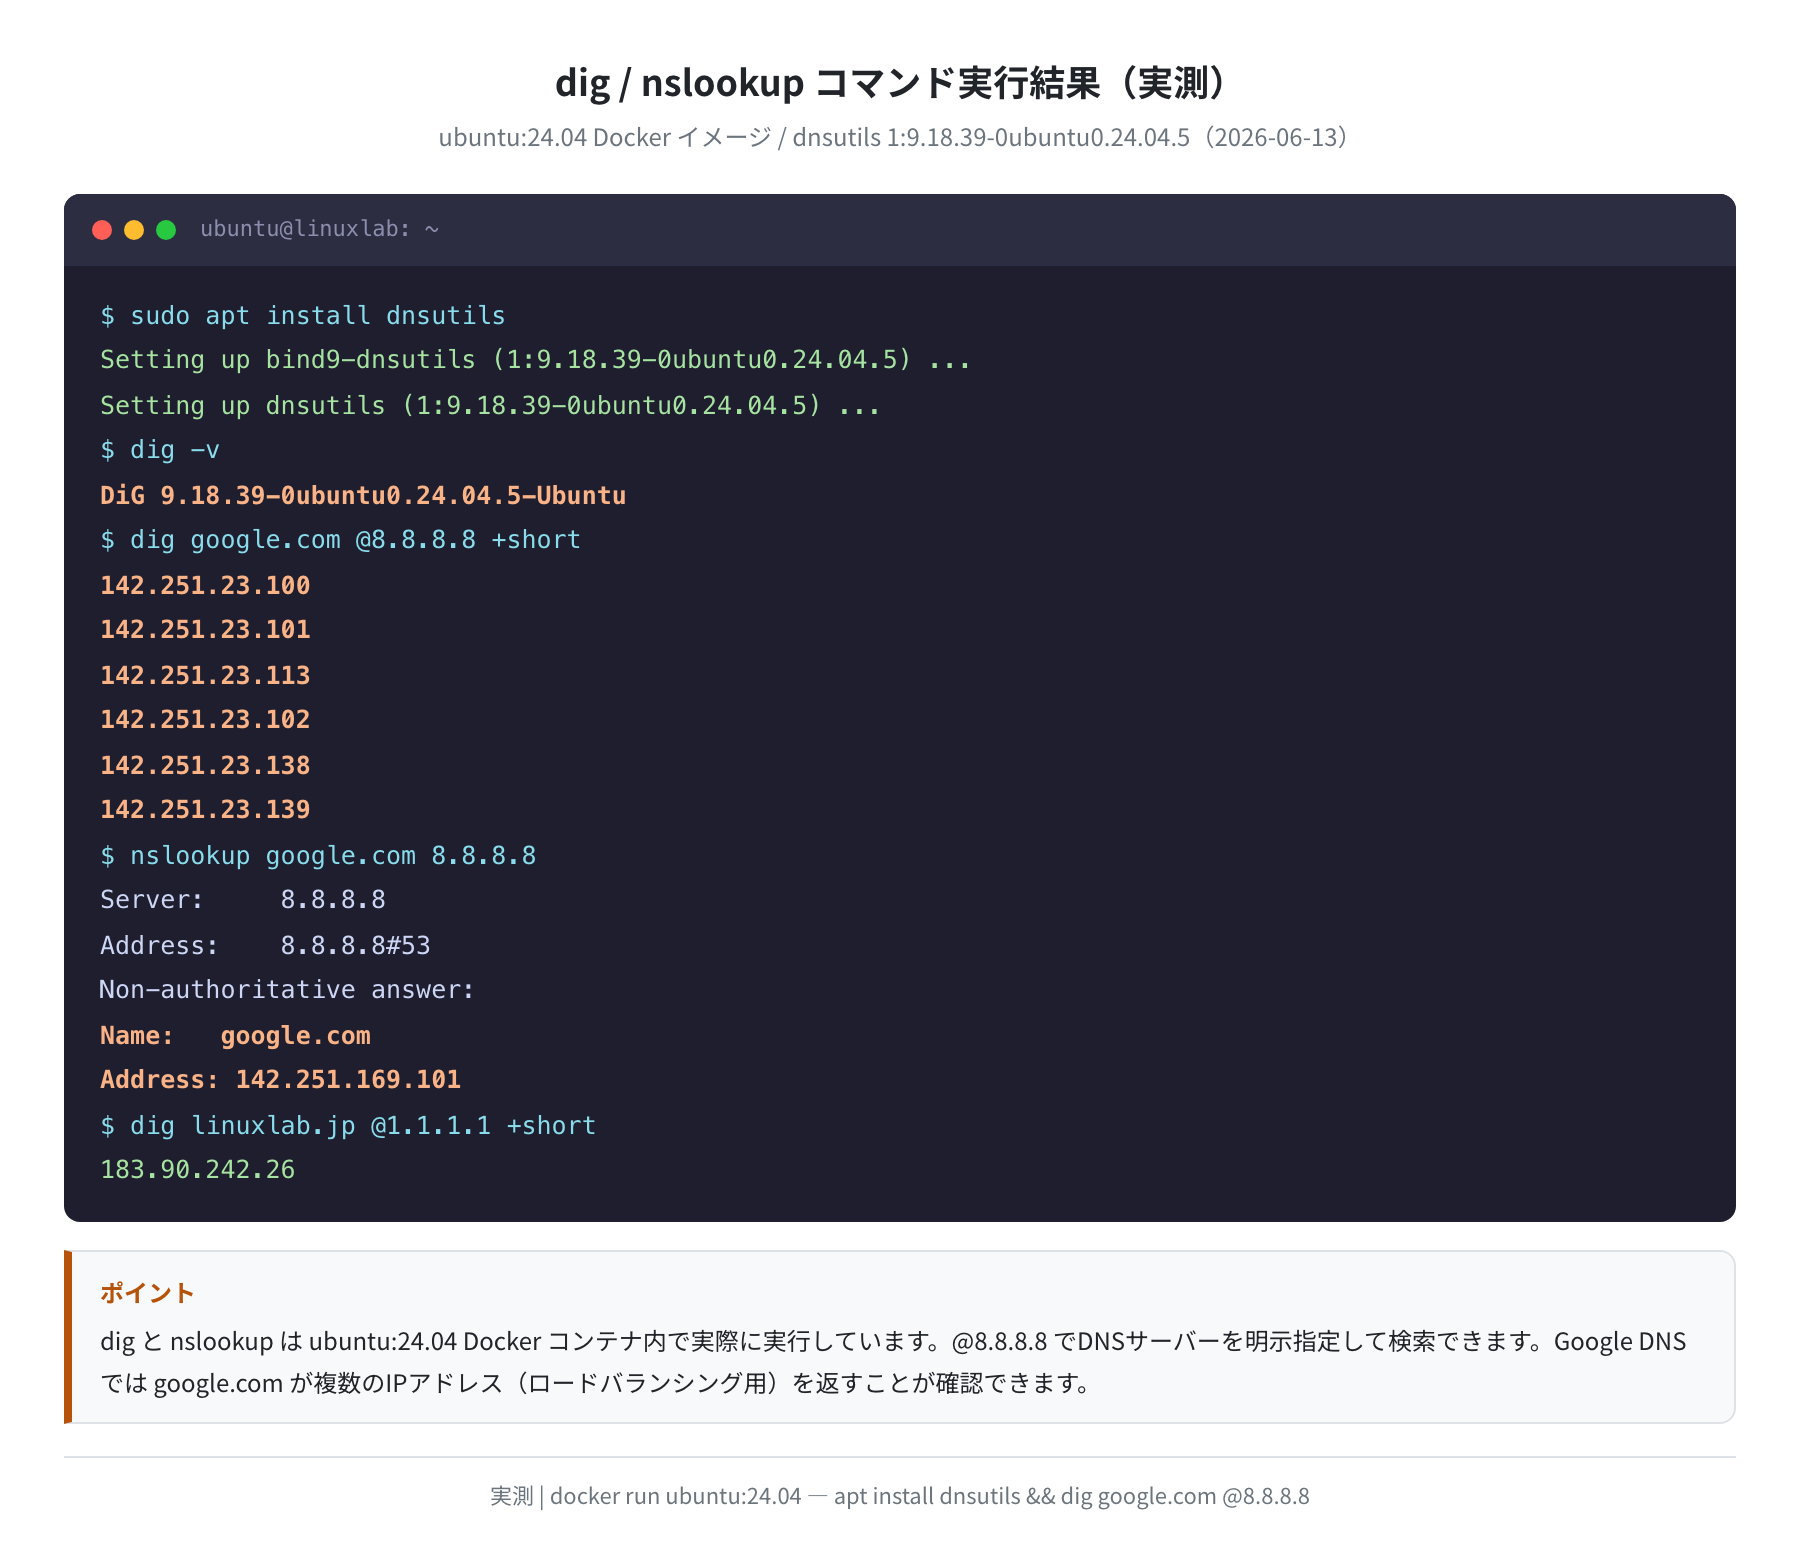Click the line 'Setting up dnsutils (1:9.18.39'
Viewport: 1800px width, 1552px height.
point(490,405)
